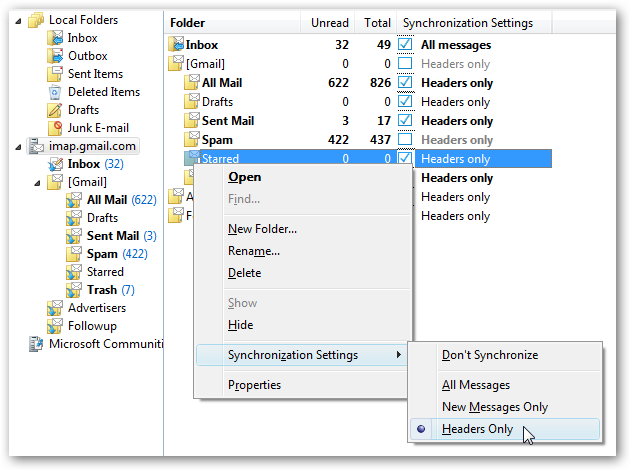Image resolution: width=630 pixels, height=470 pixels.
Task: Choose New Folder... in context menu
Action: [x=262, y=229]
